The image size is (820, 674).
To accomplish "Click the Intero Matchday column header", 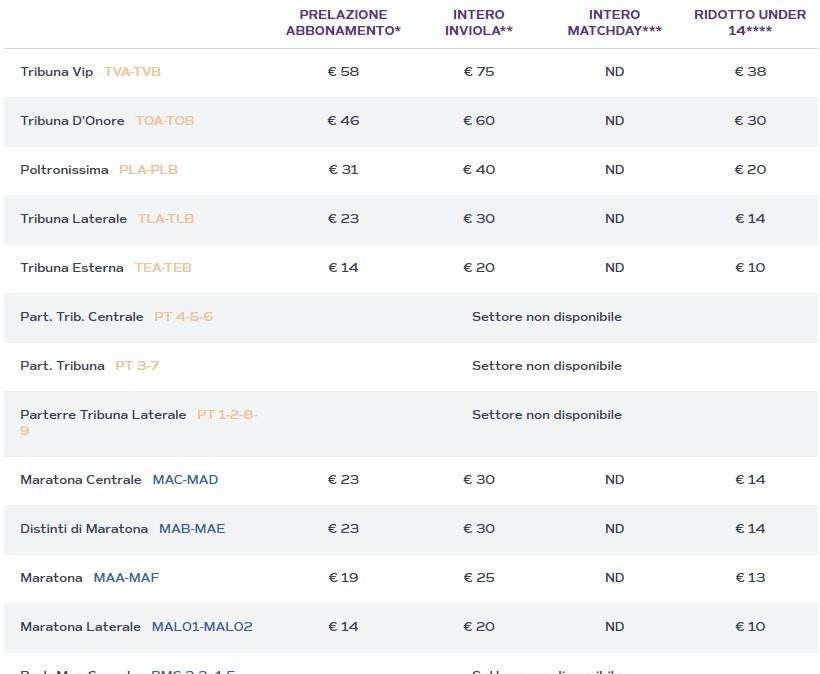I will click(614, 22).
